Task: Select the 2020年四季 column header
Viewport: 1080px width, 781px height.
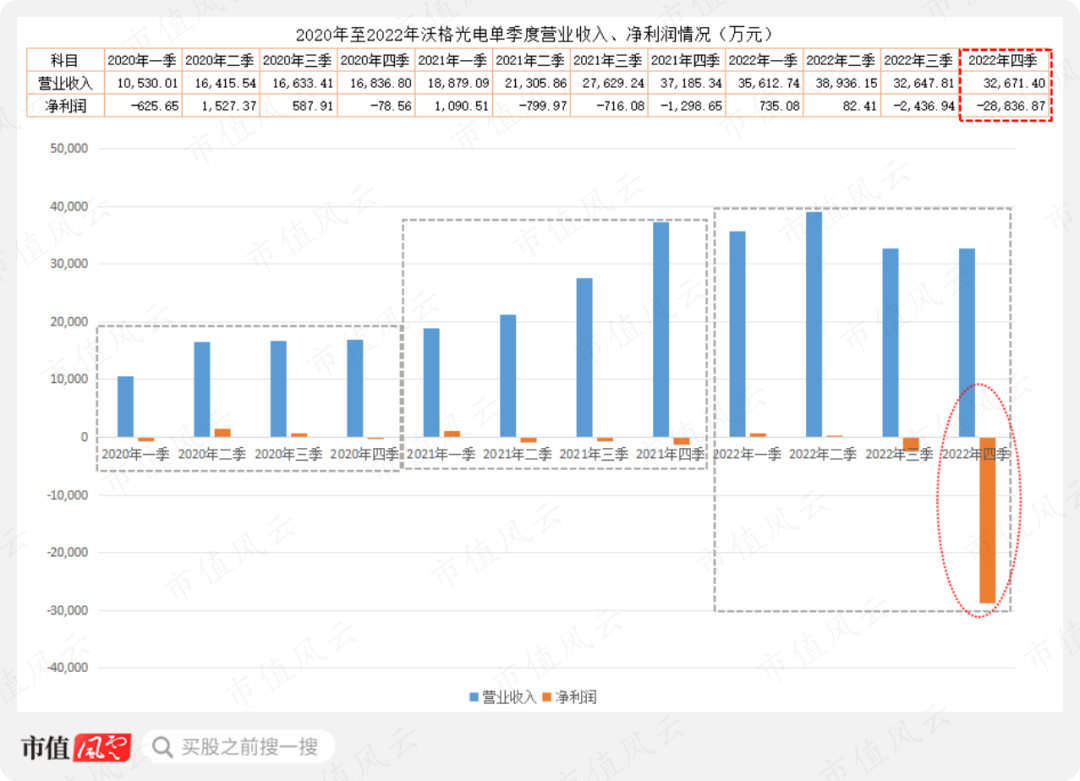Action: (x=376, y=60)
